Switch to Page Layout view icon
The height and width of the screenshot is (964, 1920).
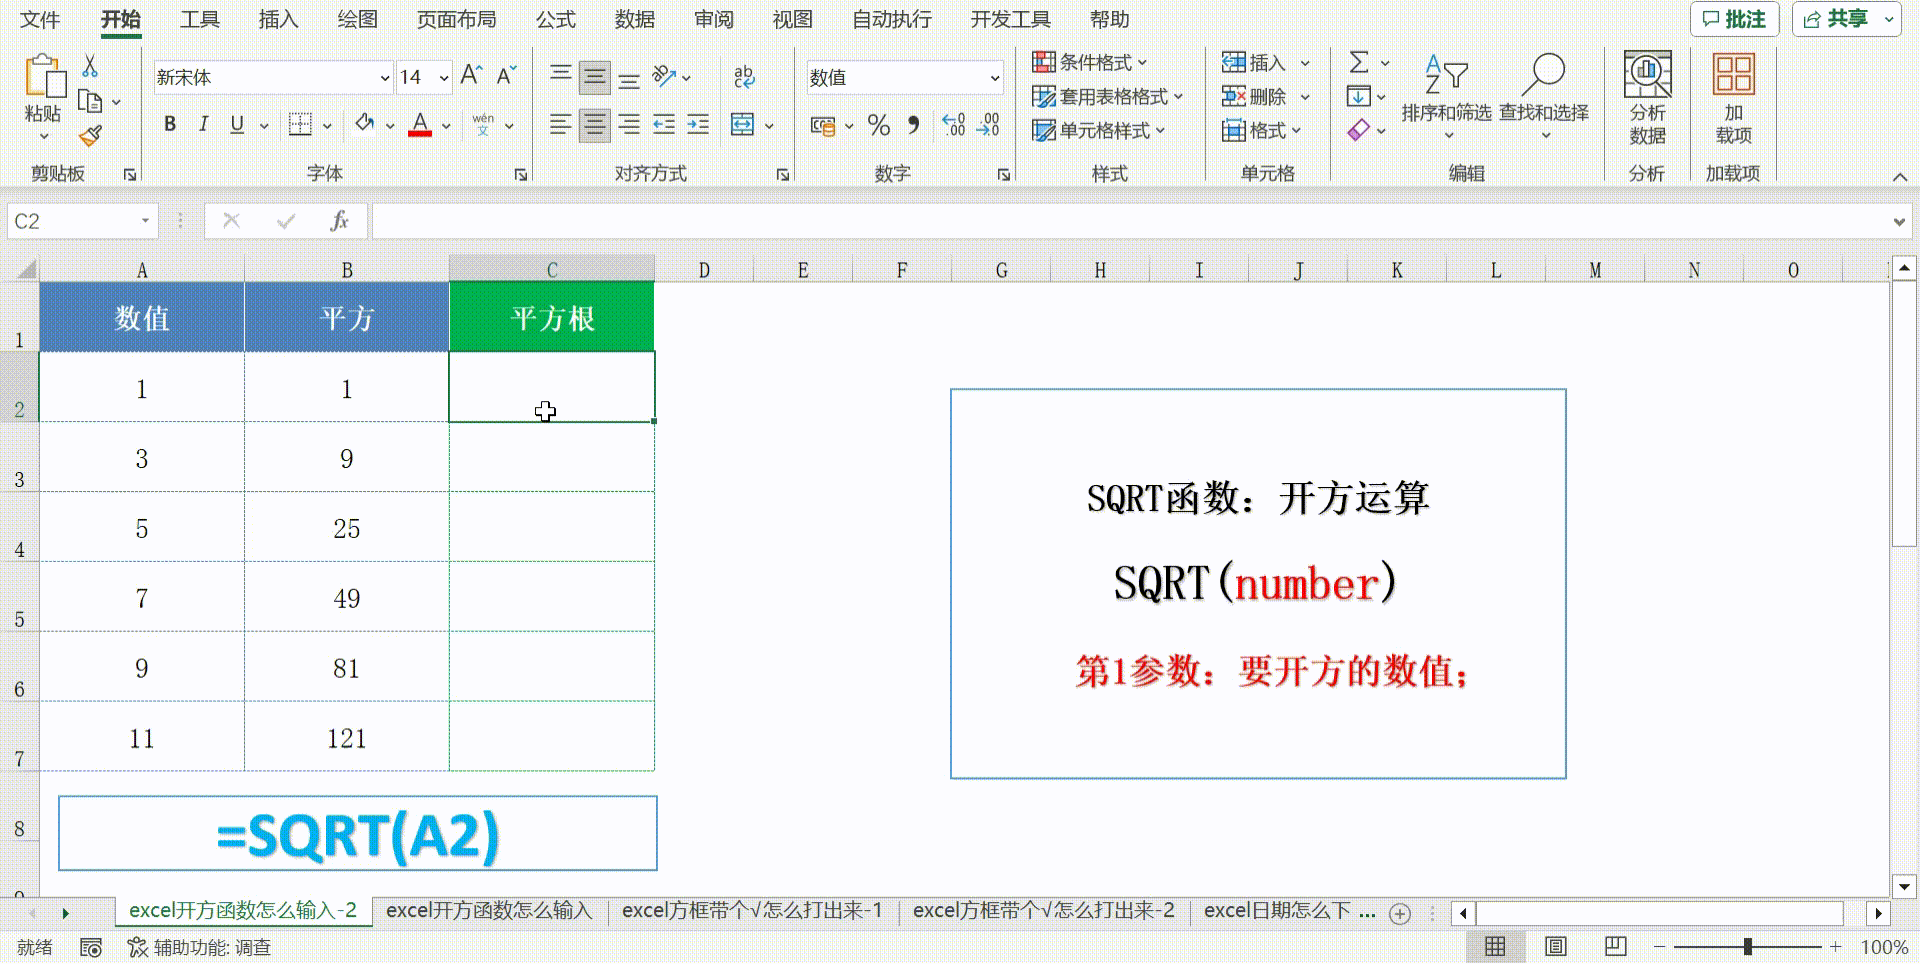[x=1555, y=946]
